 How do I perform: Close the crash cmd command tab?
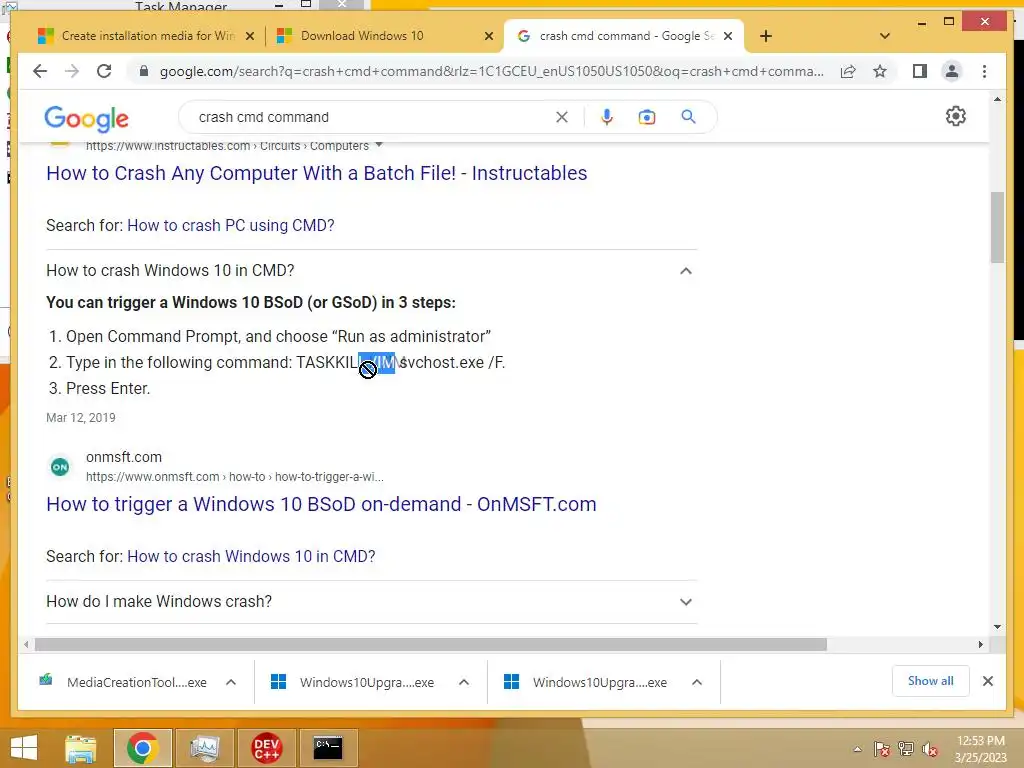(728, 36)
